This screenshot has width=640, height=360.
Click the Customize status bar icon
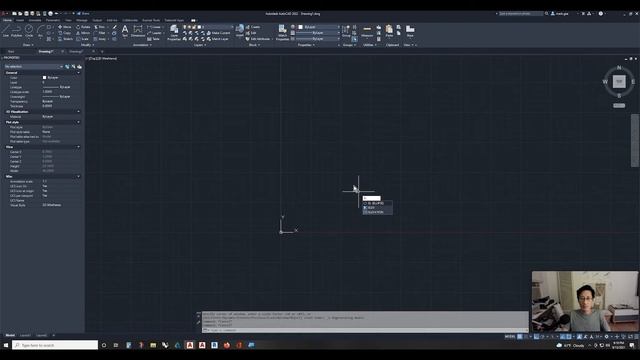pyautogui.click(x=636, y=337)
